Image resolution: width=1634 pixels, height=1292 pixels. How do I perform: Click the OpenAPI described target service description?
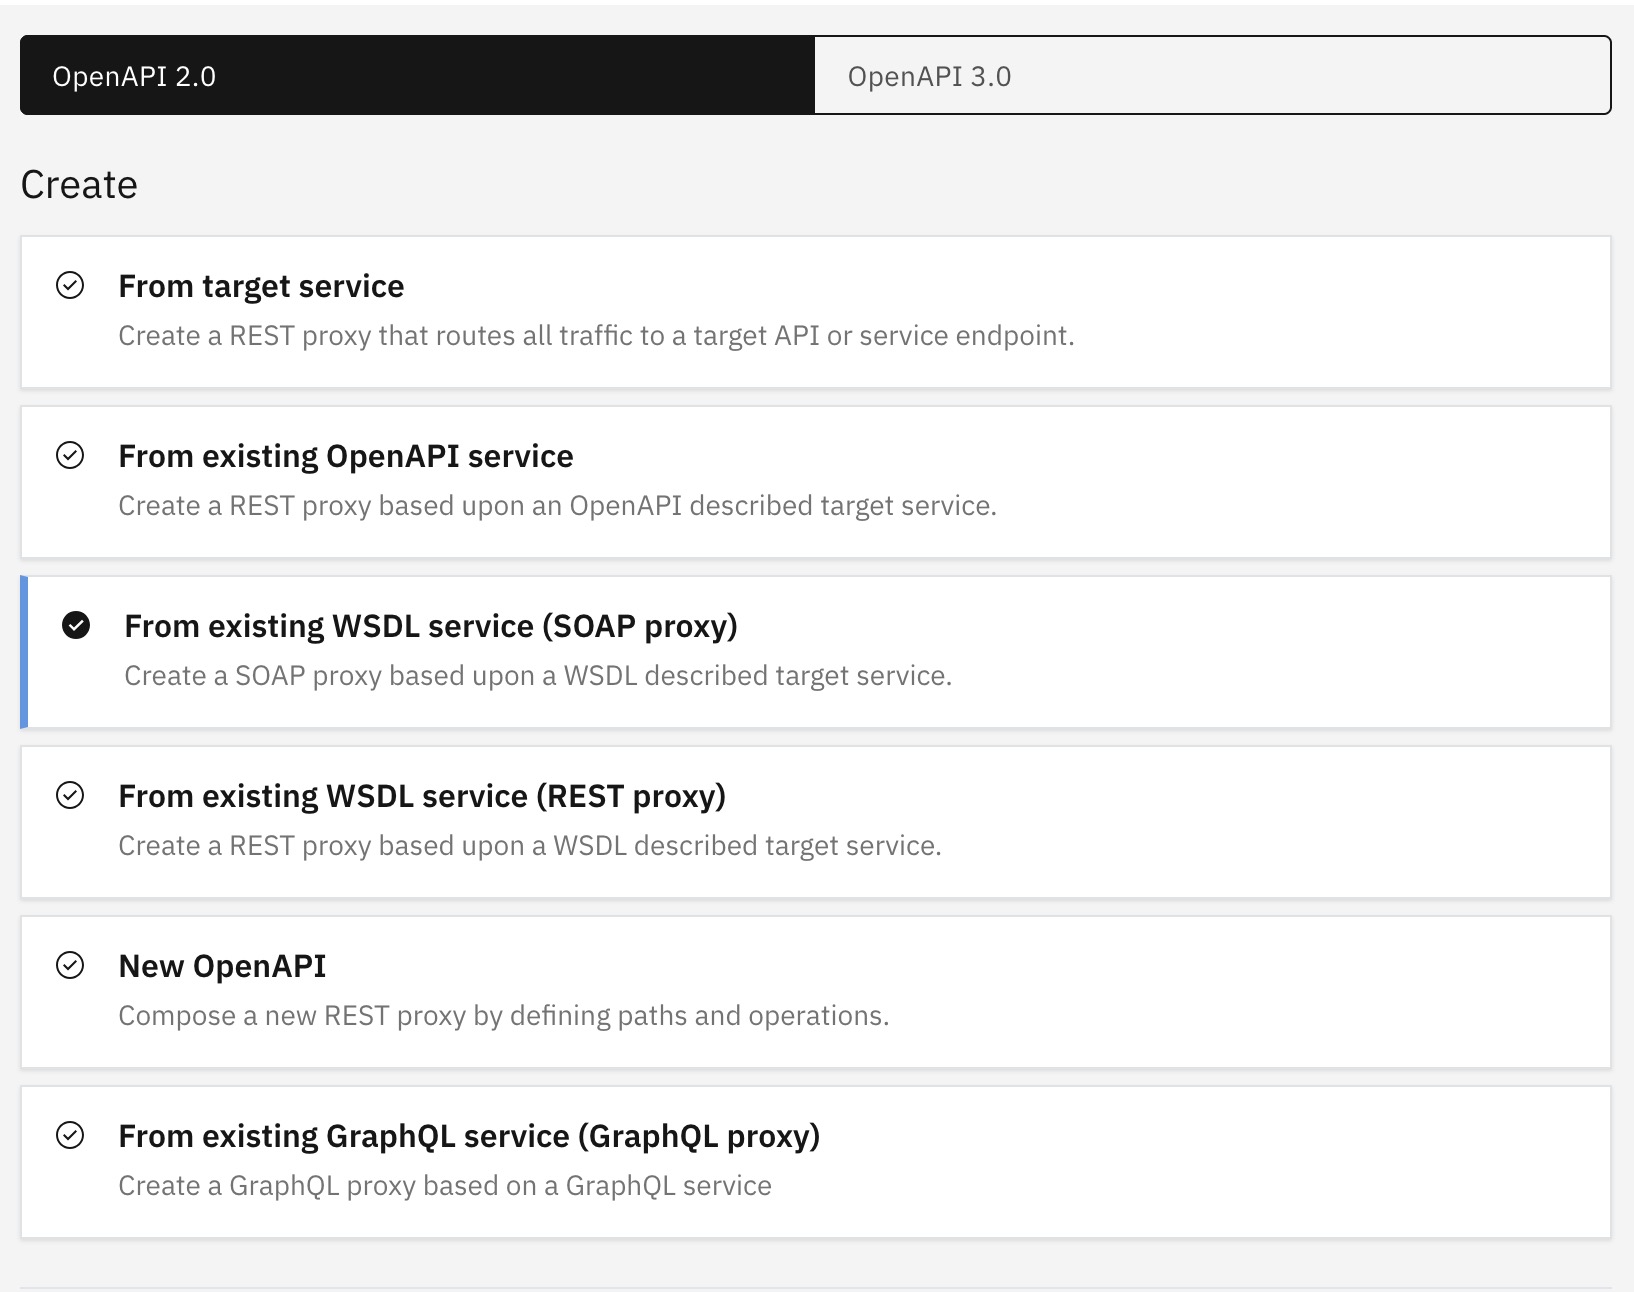click(557, 506)
